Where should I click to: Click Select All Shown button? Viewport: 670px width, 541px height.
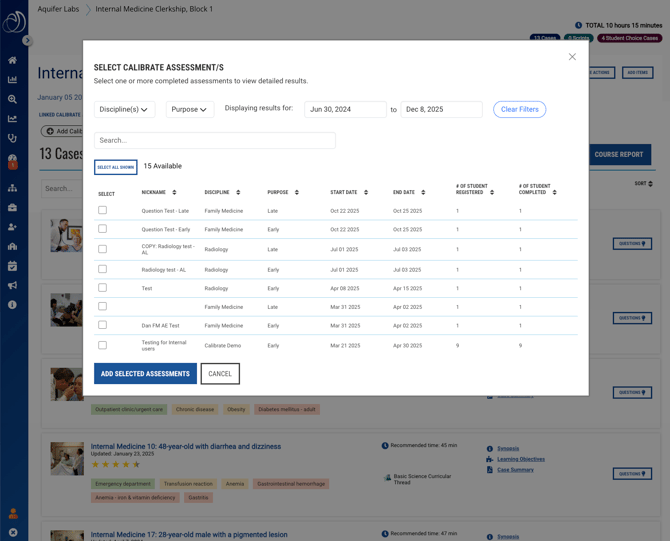(x=116, y=167)
